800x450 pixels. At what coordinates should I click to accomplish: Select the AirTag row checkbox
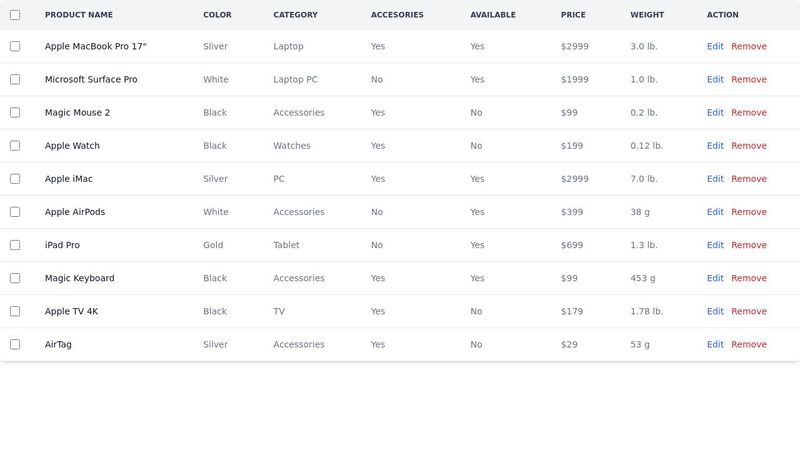[x=15, y=344]
